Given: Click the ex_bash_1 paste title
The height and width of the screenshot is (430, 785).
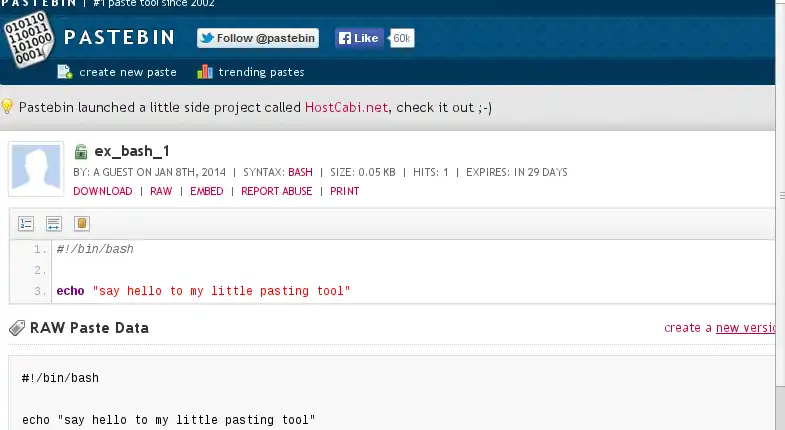Looking at the screenshot, I should click(132, 151).
